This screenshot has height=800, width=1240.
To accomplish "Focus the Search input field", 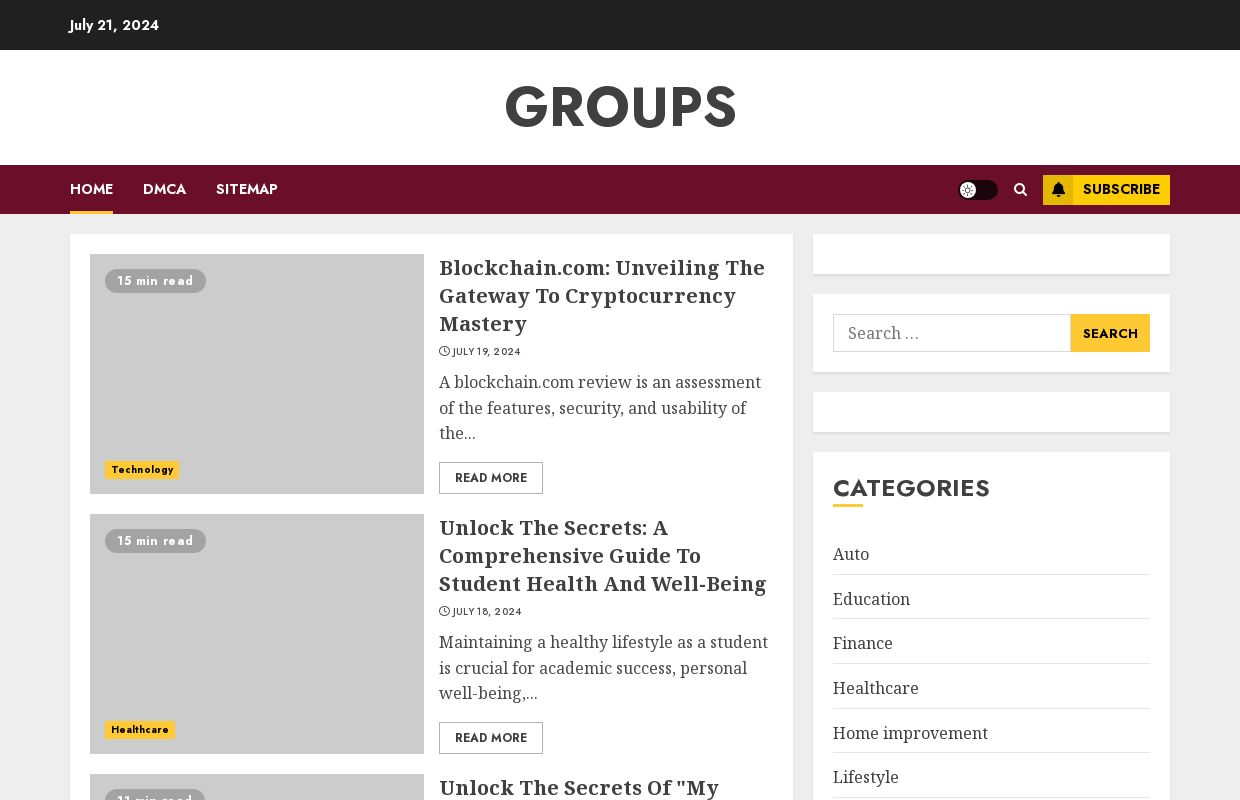I will coord(952,333).
